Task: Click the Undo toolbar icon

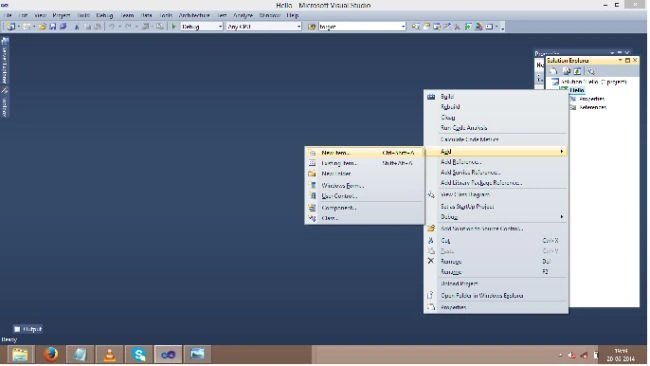Action: click(111, 27)
